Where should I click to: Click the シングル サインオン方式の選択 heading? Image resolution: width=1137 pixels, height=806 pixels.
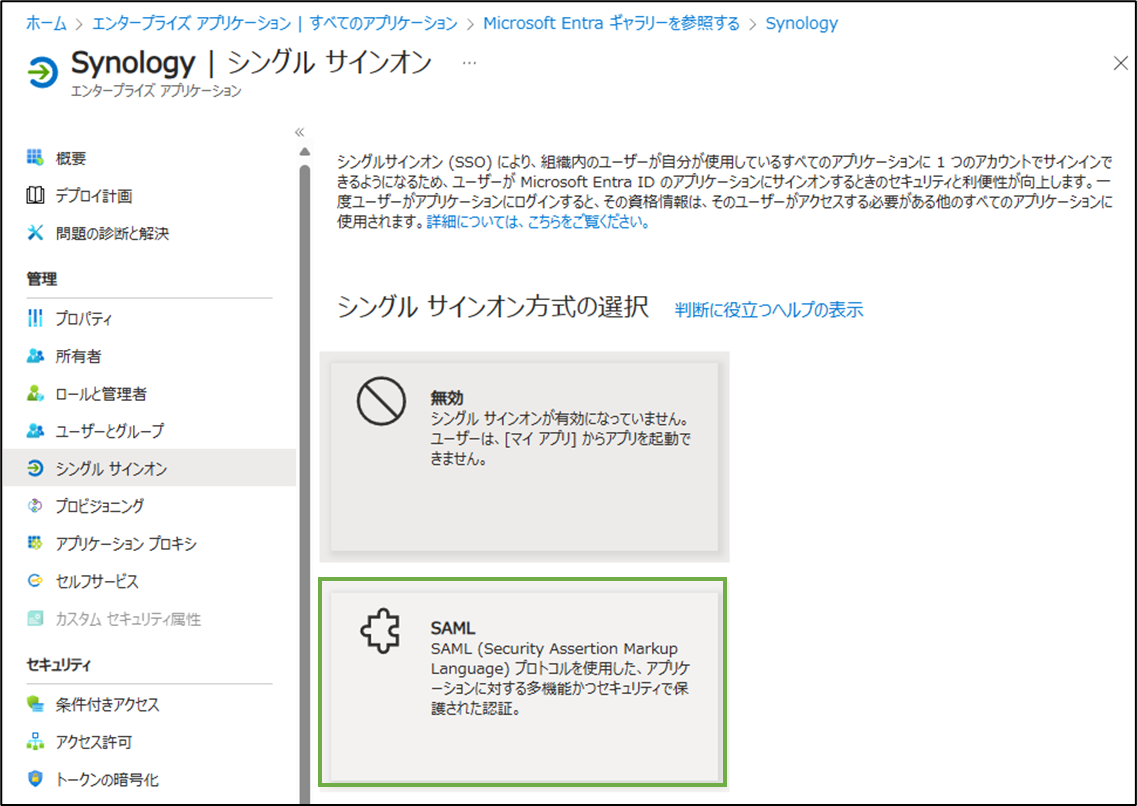coord(492,307)
